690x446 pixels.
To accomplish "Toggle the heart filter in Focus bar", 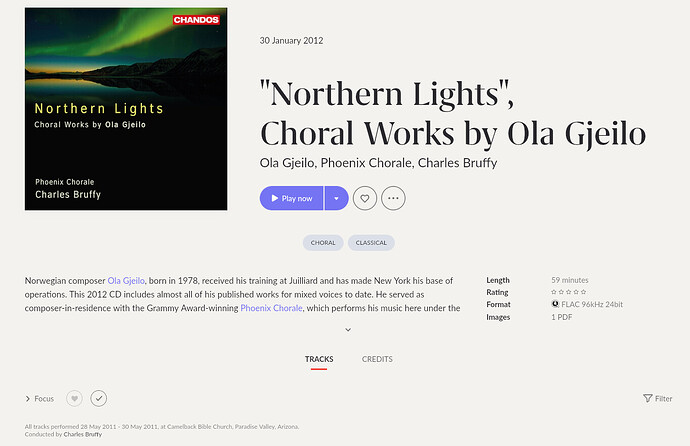I will [74, 398].
